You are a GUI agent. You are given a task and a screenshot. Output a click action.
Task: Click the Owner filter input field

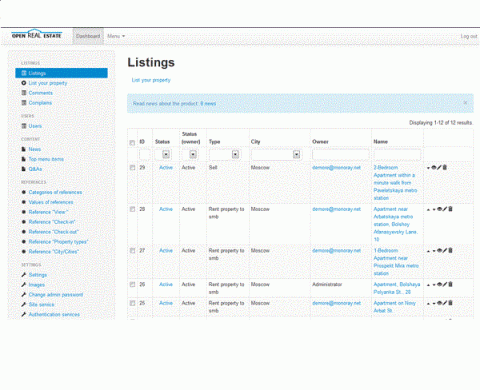tap(340, 155)
